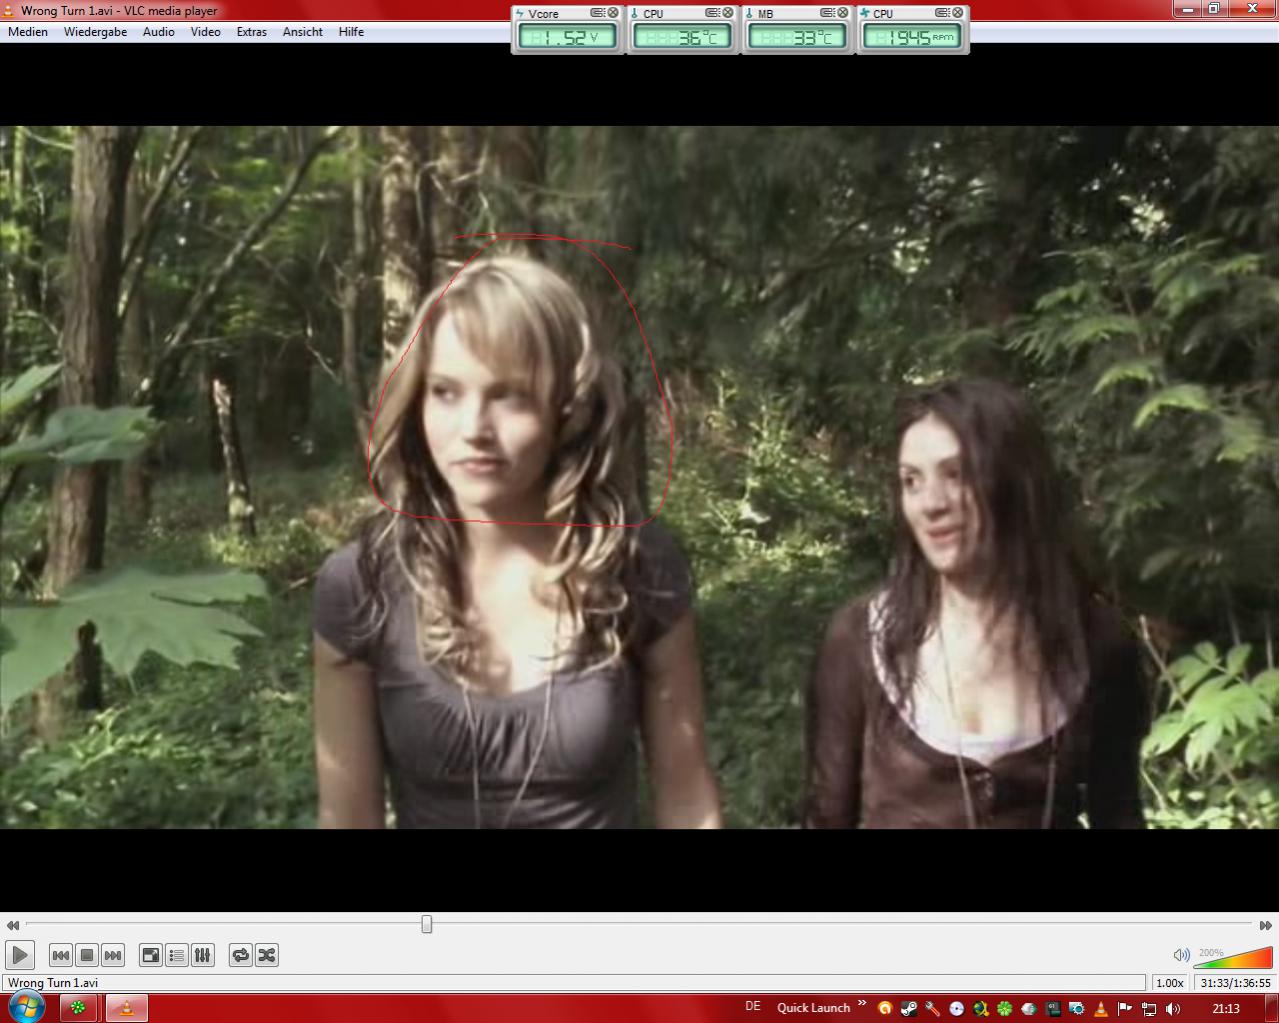Open the orange swirl tray icon
1279x1023 pixels.
885,1008
